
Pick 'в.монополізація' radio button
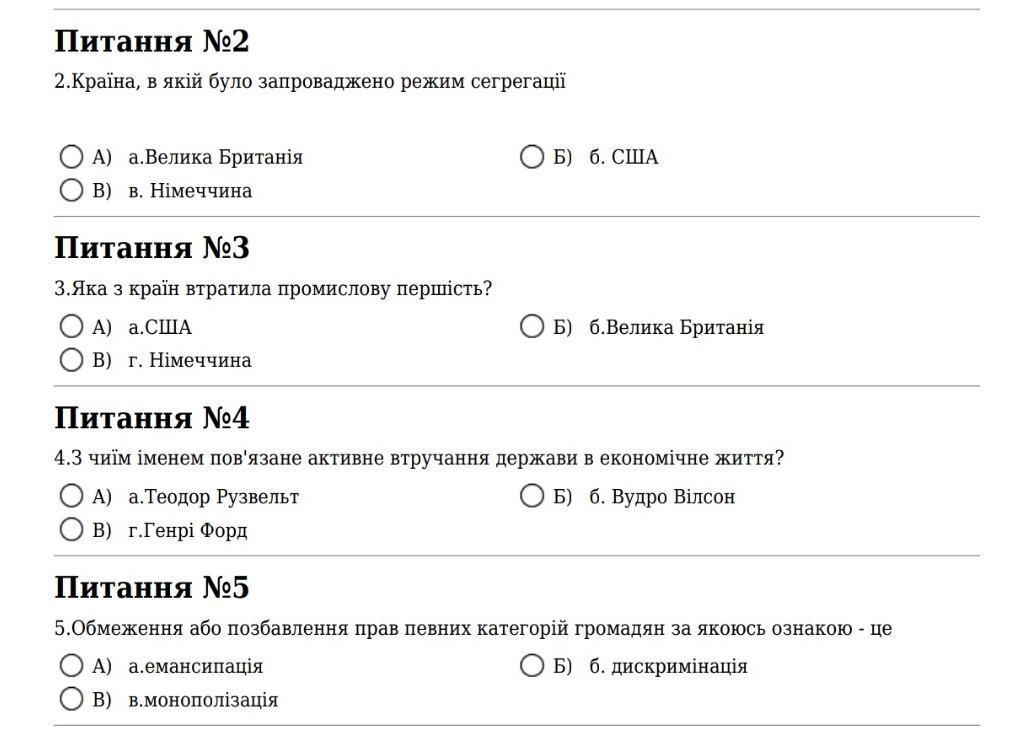tap(71, 699)
